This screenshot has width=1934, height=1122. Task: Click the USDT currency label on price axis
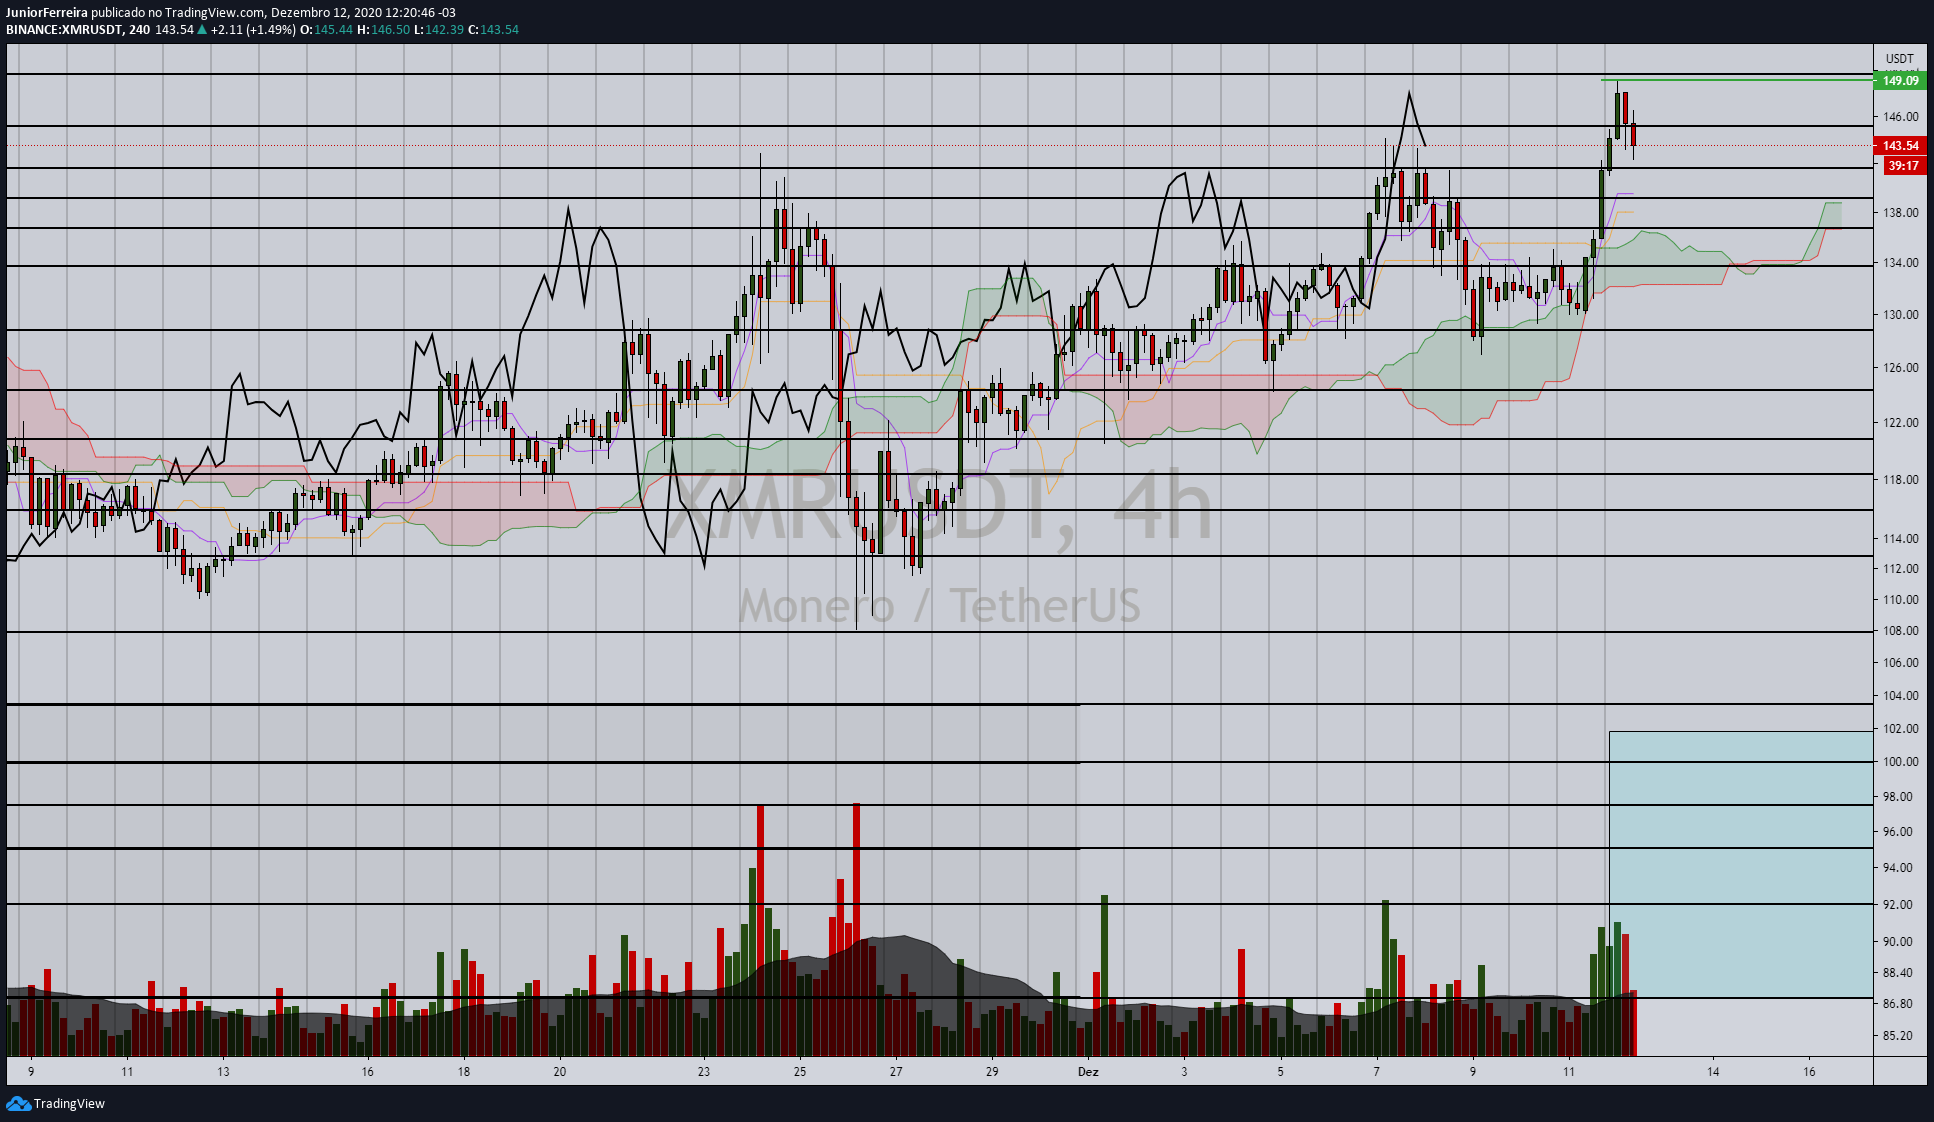click(1899, 59)
